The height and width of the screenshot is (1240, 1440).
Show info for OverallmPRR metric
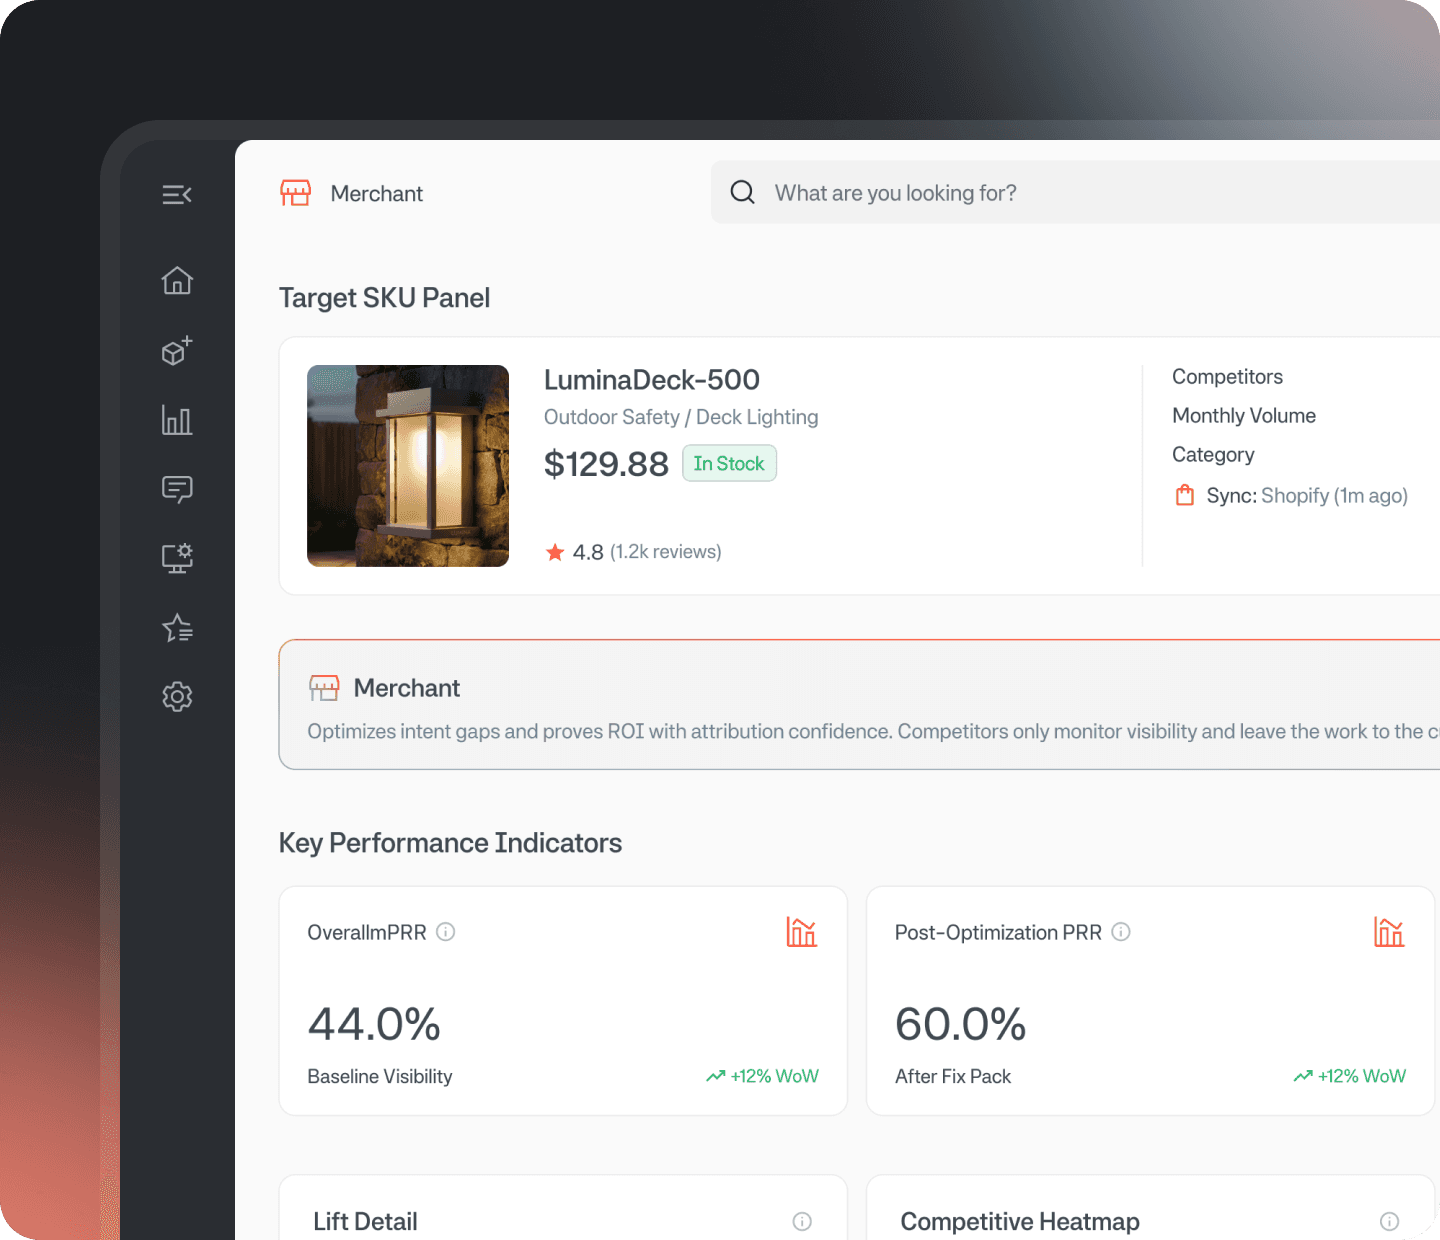click(x=446, y=932)
